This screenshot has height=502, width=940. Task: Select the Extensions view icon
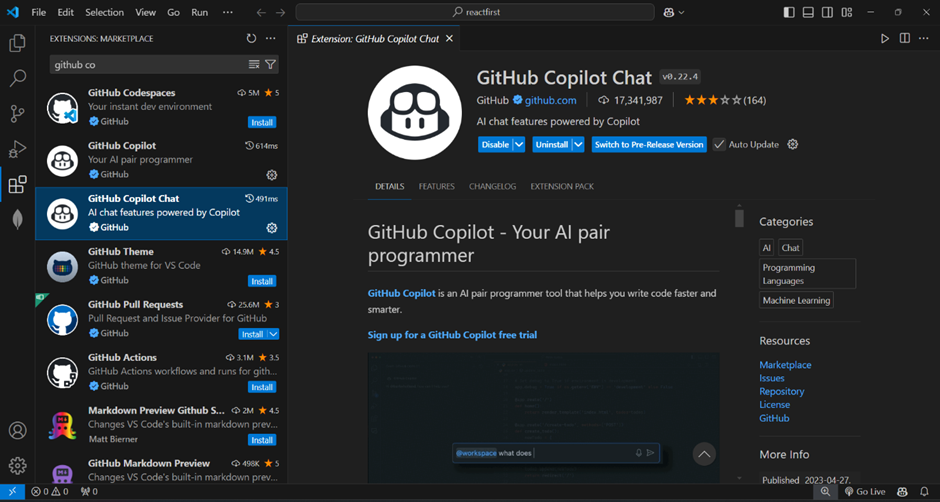(17, 184)
